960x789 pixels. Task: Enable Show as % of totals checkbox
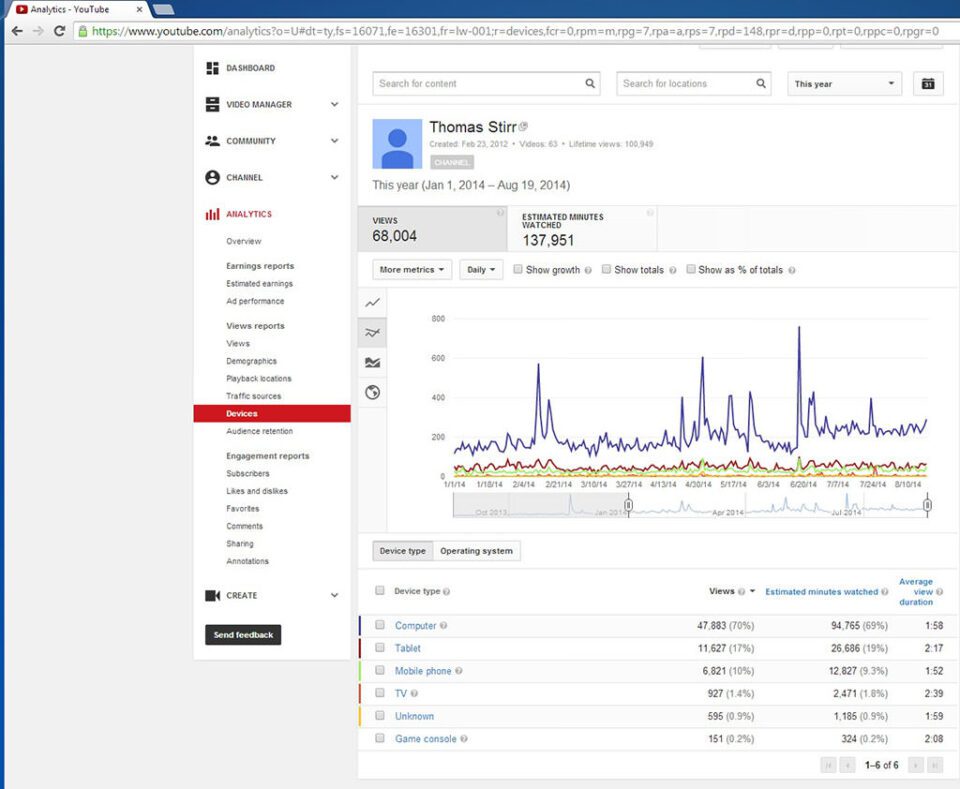tap(691, 269)
